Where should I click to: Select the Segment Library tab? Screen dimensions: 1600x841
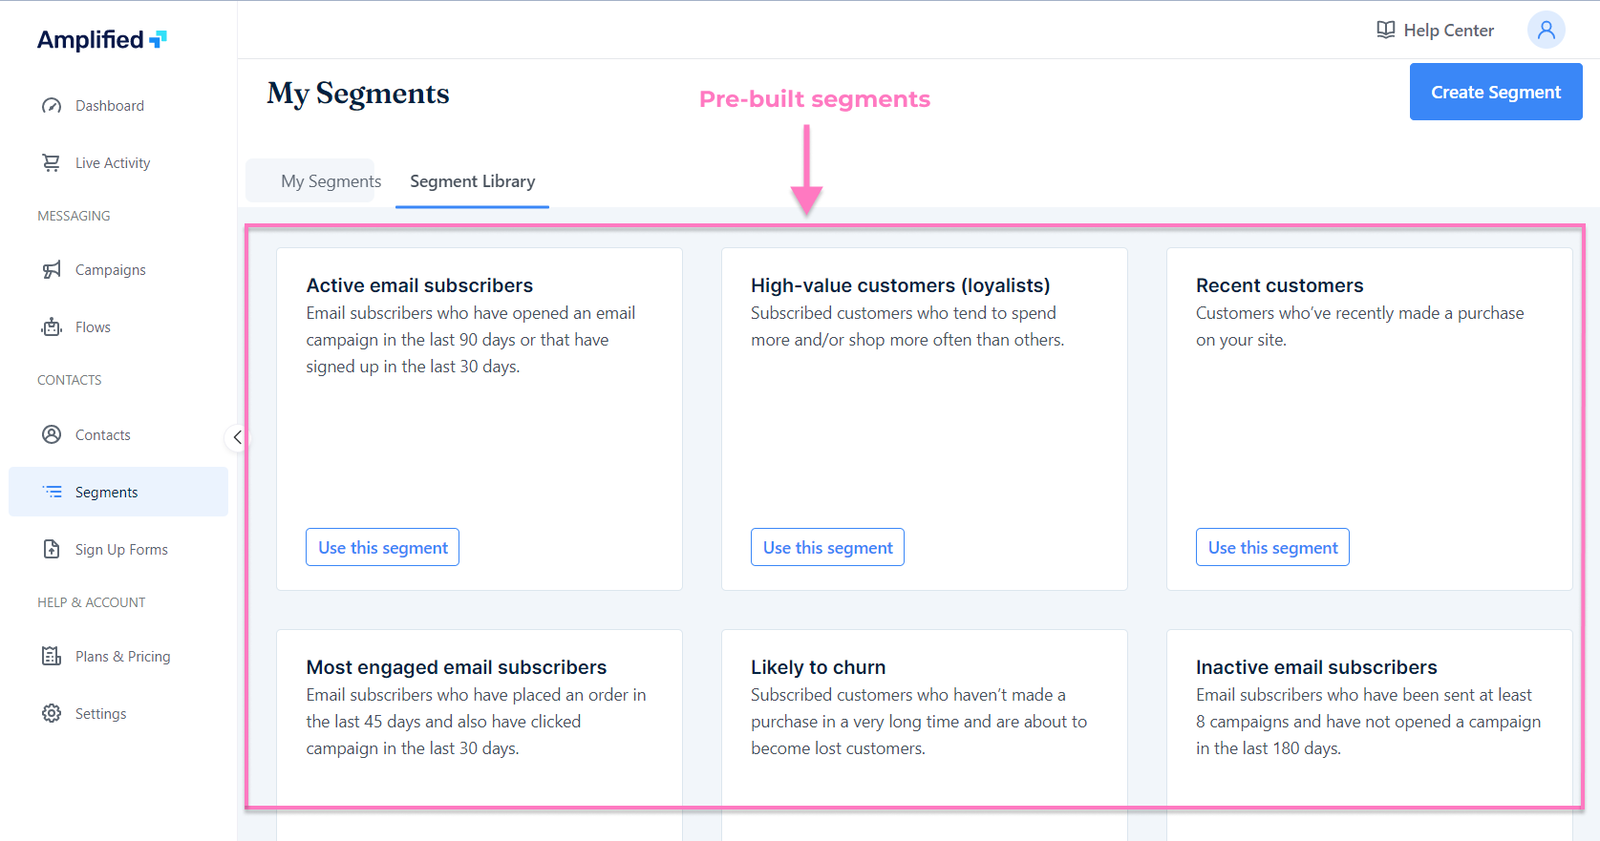click(x=472, y=181)
